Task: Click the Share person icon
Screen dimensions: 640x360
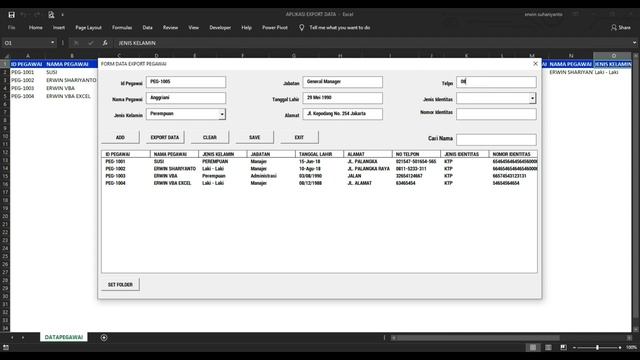Action: point(613,27)
